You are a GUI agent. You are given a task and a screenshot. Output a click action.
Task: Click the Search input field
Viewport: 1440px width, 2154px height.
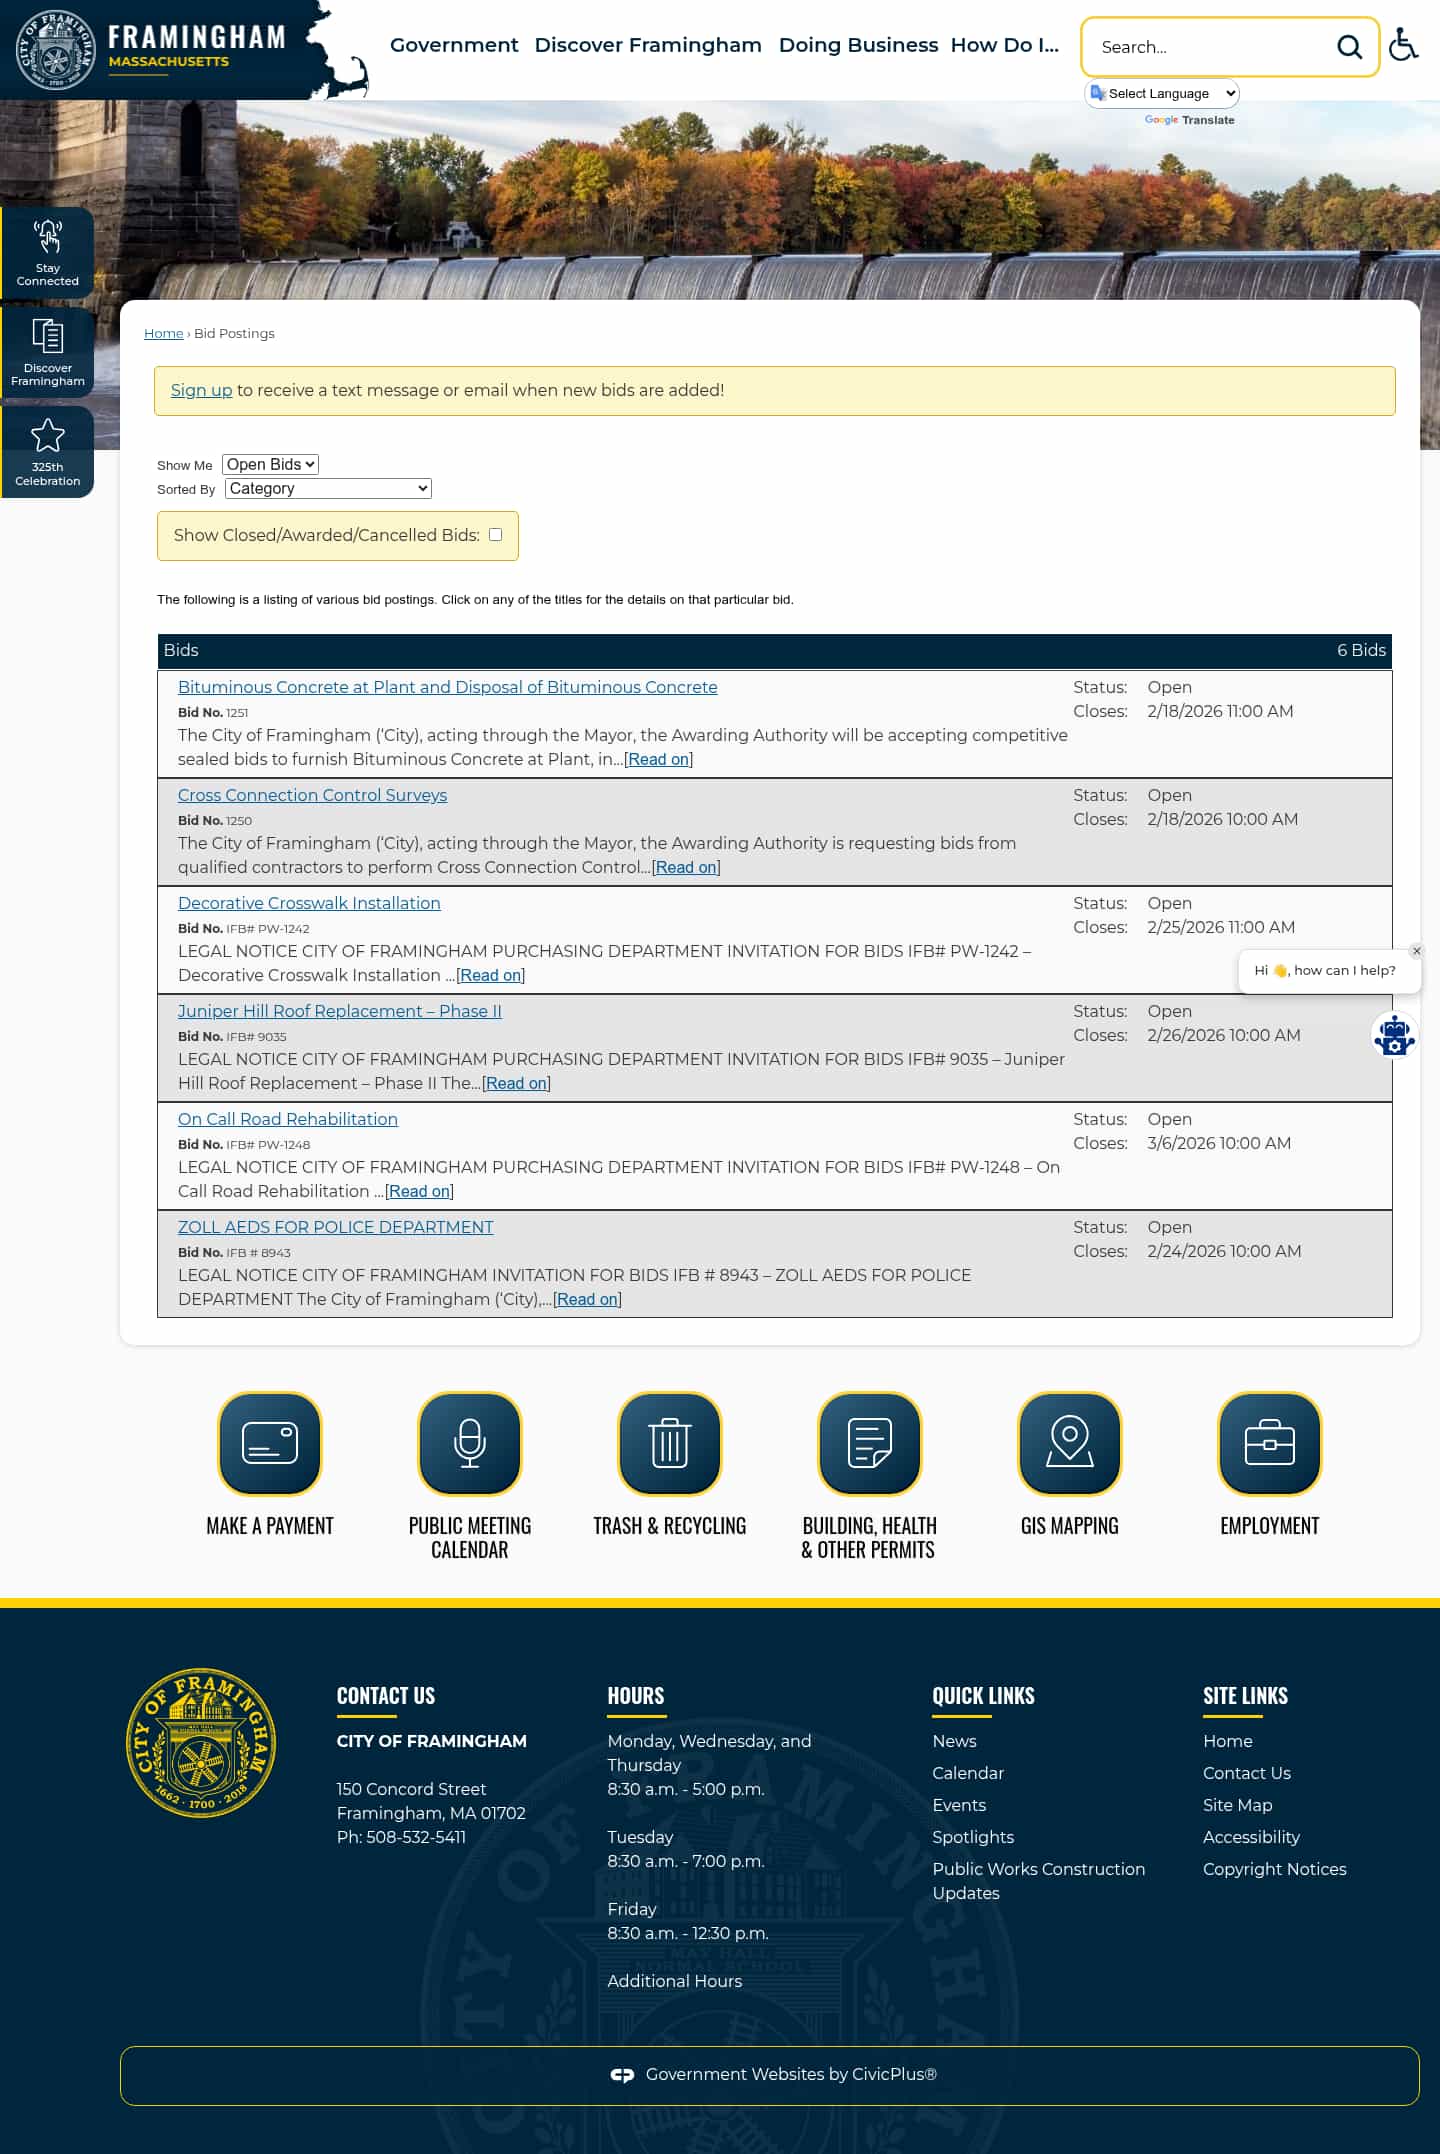pyautogui.click(x=1210, y=47)
